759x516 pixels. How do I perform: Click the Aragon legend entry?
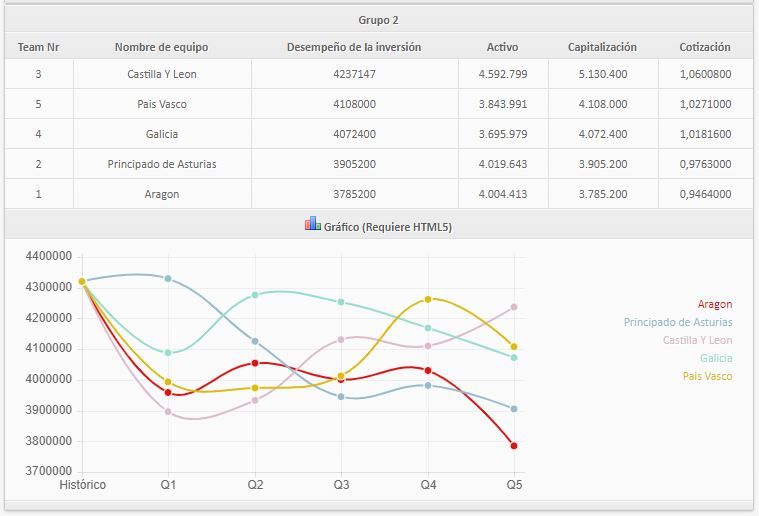[x=715, y=304]
